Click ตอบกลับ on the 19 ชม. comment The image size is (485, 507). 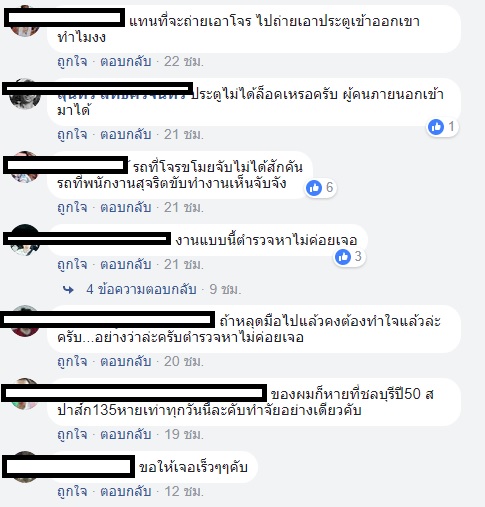(126, 435)
